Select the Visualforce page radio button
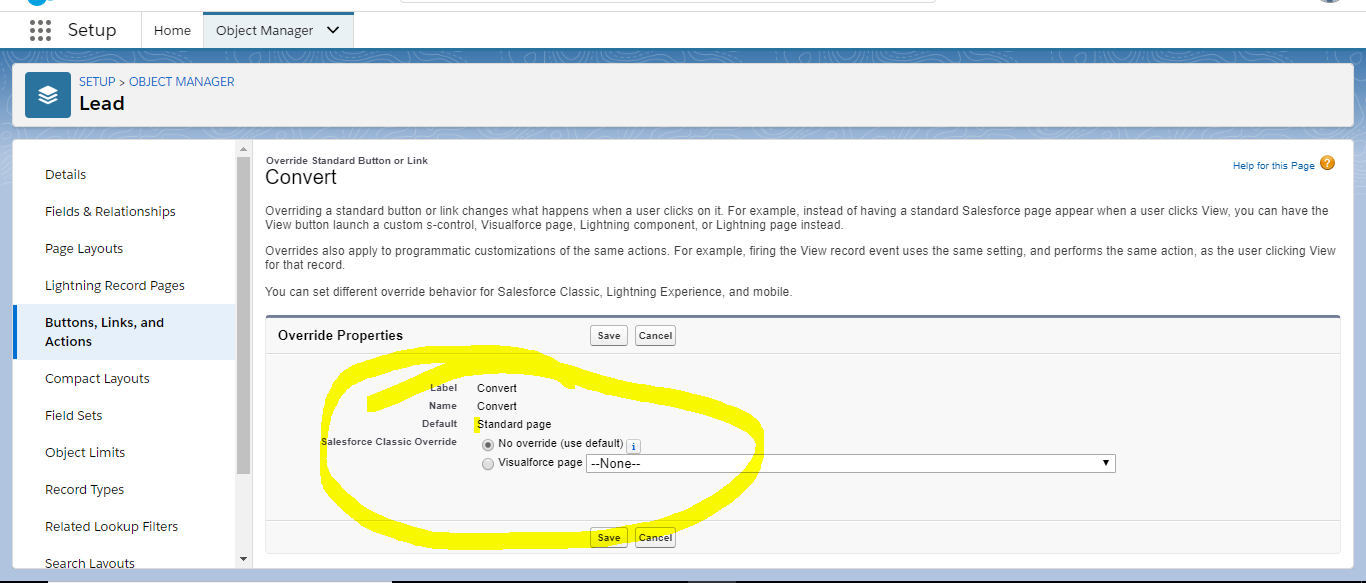Screen dimensions: 1366x583 point(488,464)
